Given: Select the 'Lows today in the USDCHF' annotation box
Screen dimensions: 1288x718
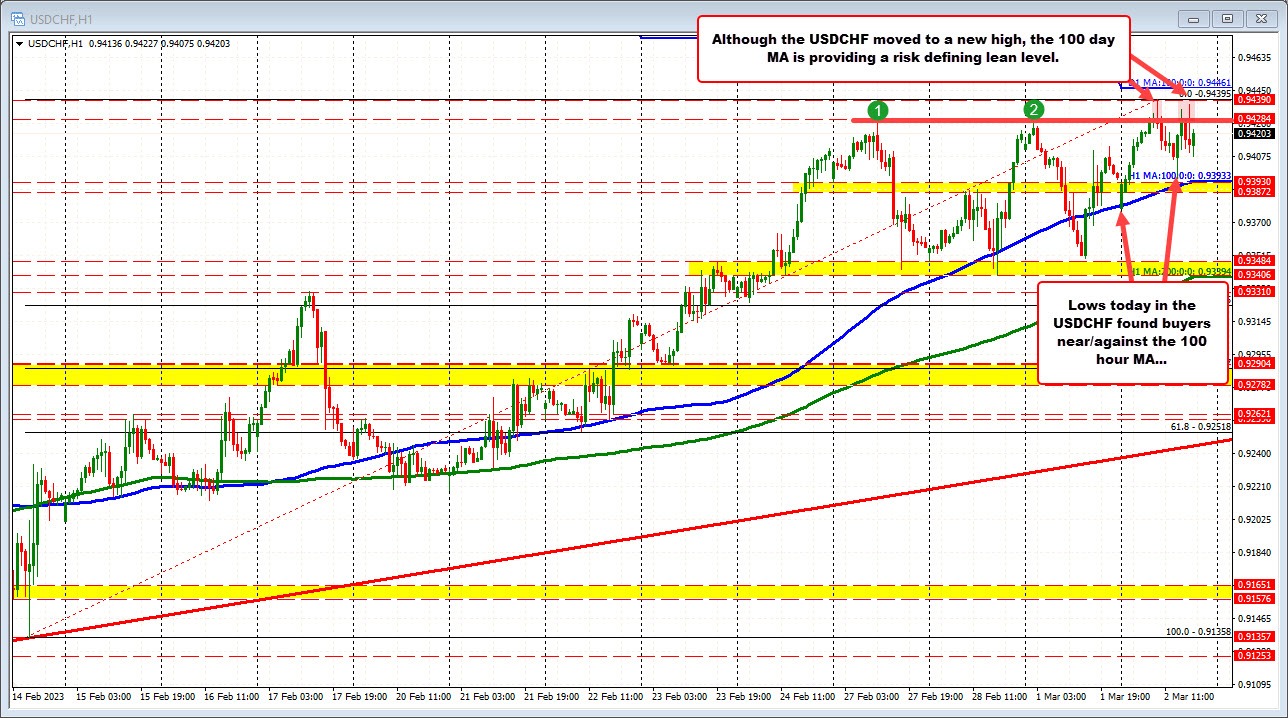Looking at the screenshot, I should click(x=1132, y=333).
